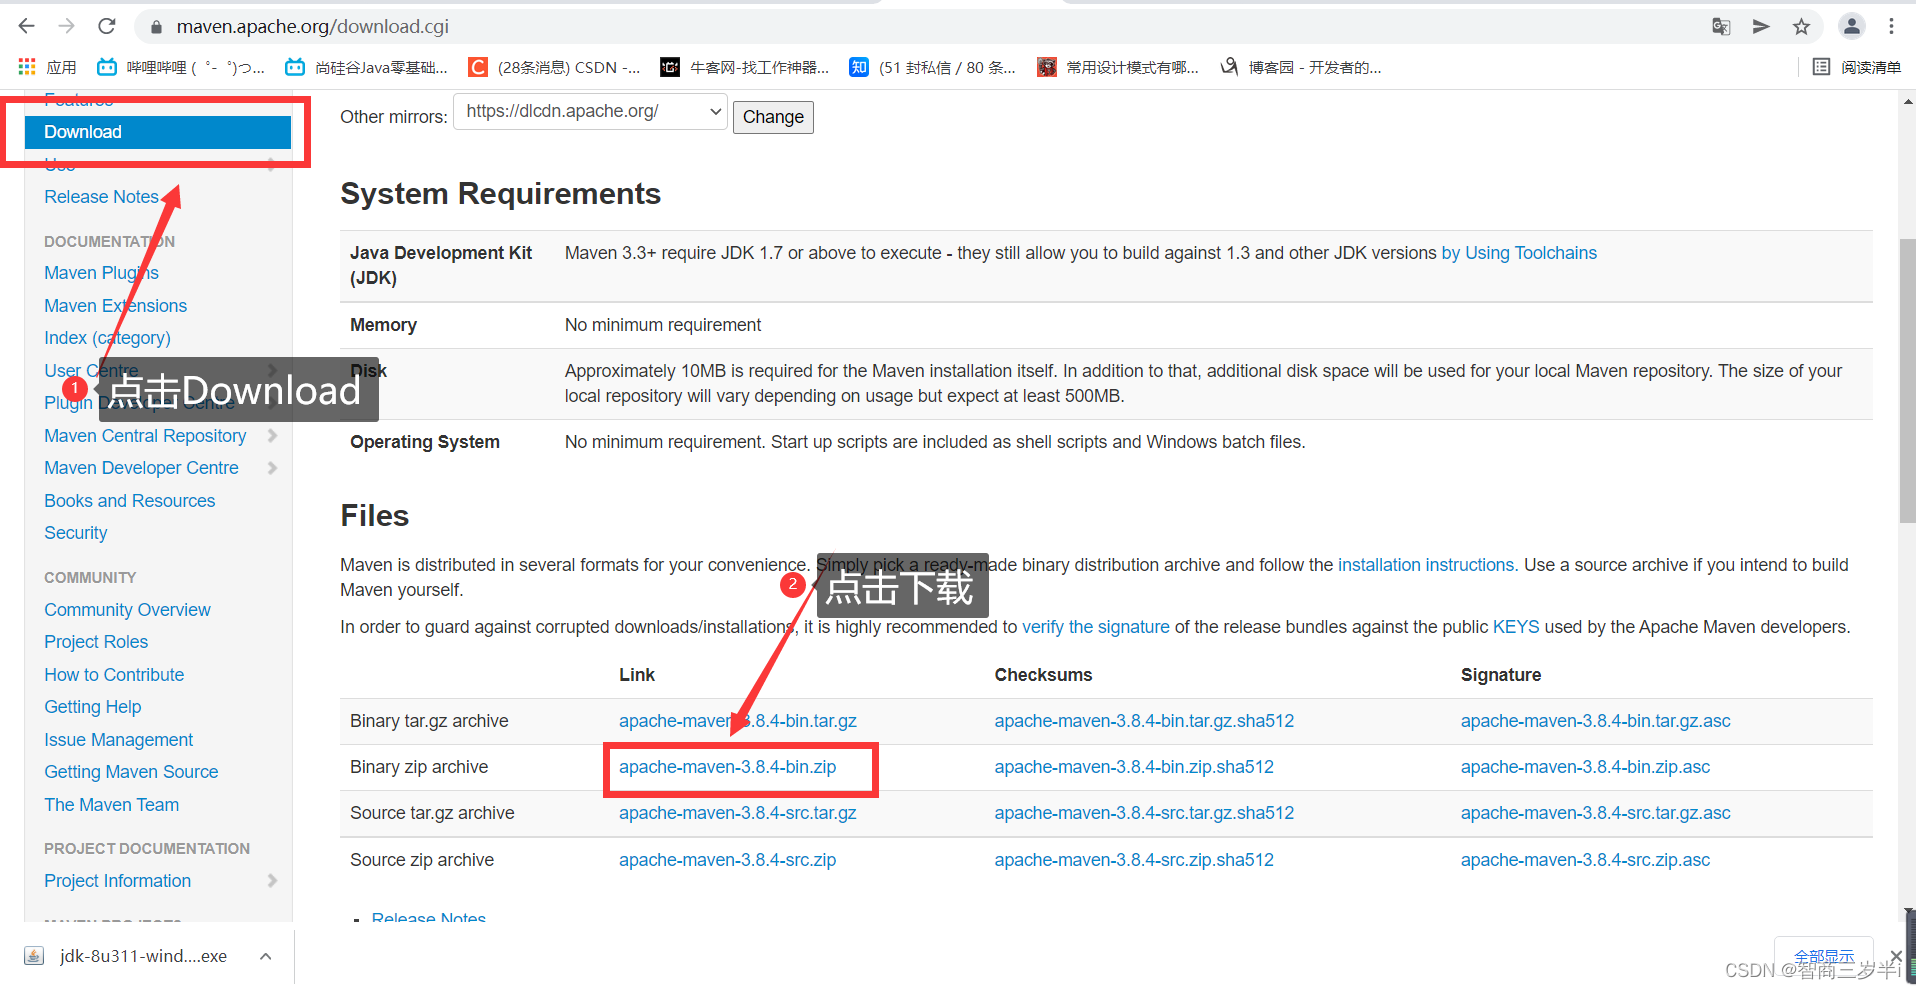The height and width of the screenshot is (989, 1916).
Task: Click the Change mirror button
Action: pos(773,117)
